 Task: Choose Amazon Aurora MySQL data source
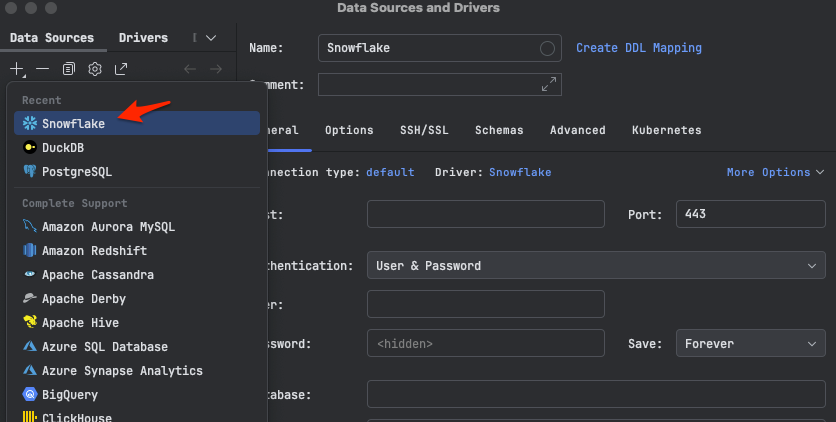[x=137, y=226]
